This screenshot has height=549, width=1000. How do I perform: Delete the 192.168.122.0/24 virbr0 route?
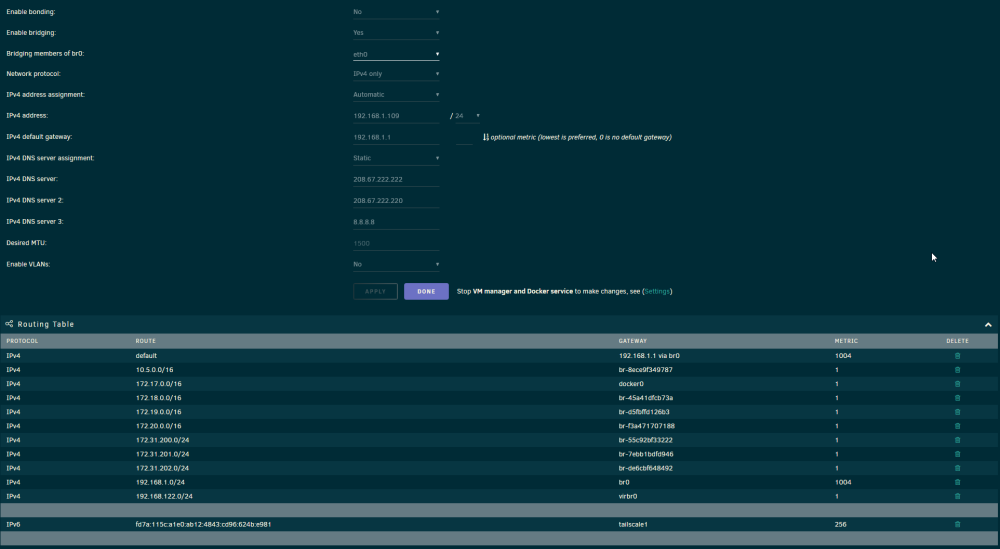[957, 496]
